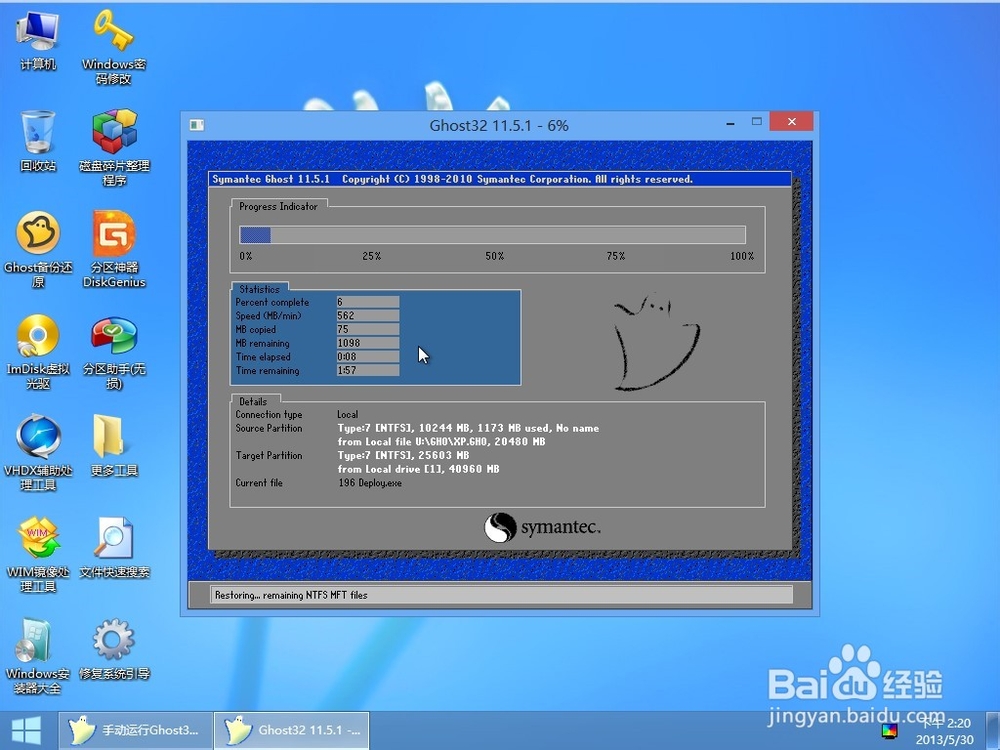This screenshot has height=750, width=1000.
Task: Click the 2013/5/30 taskbar date
Action: (945, 740)
